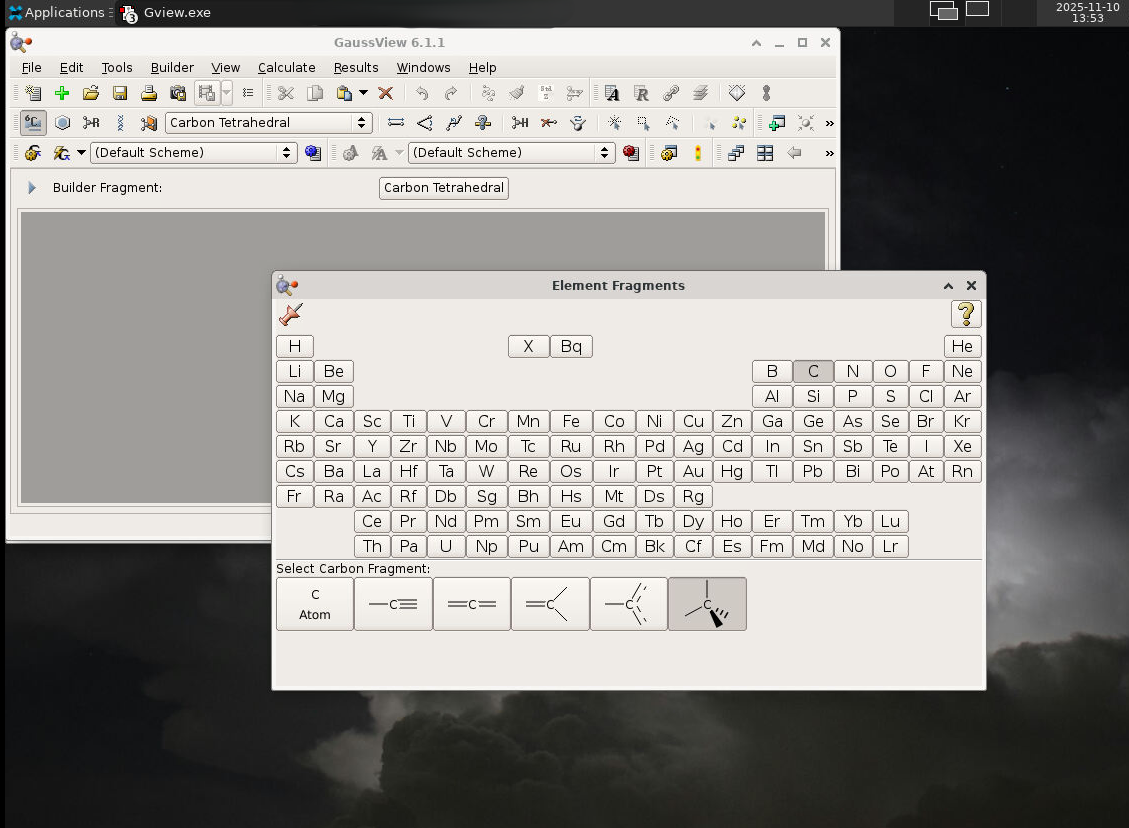Open the Carbon Tetrahedral fragment dropdown

[268, 123]
